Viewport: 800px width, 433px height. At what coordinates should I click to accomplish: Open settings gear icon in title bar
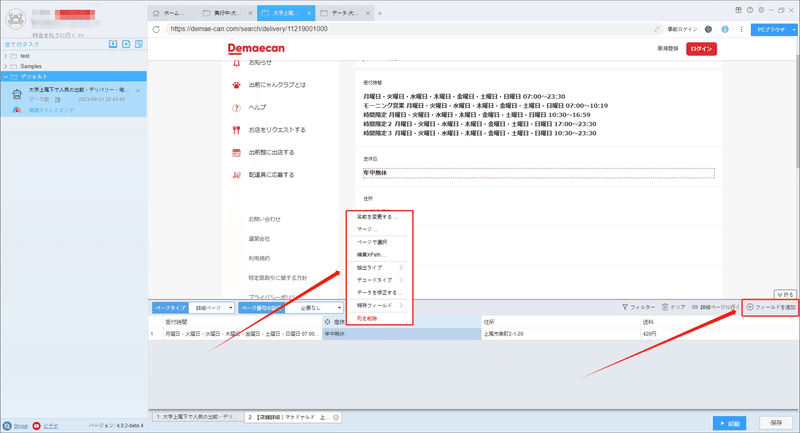click(x=761, y=10)
